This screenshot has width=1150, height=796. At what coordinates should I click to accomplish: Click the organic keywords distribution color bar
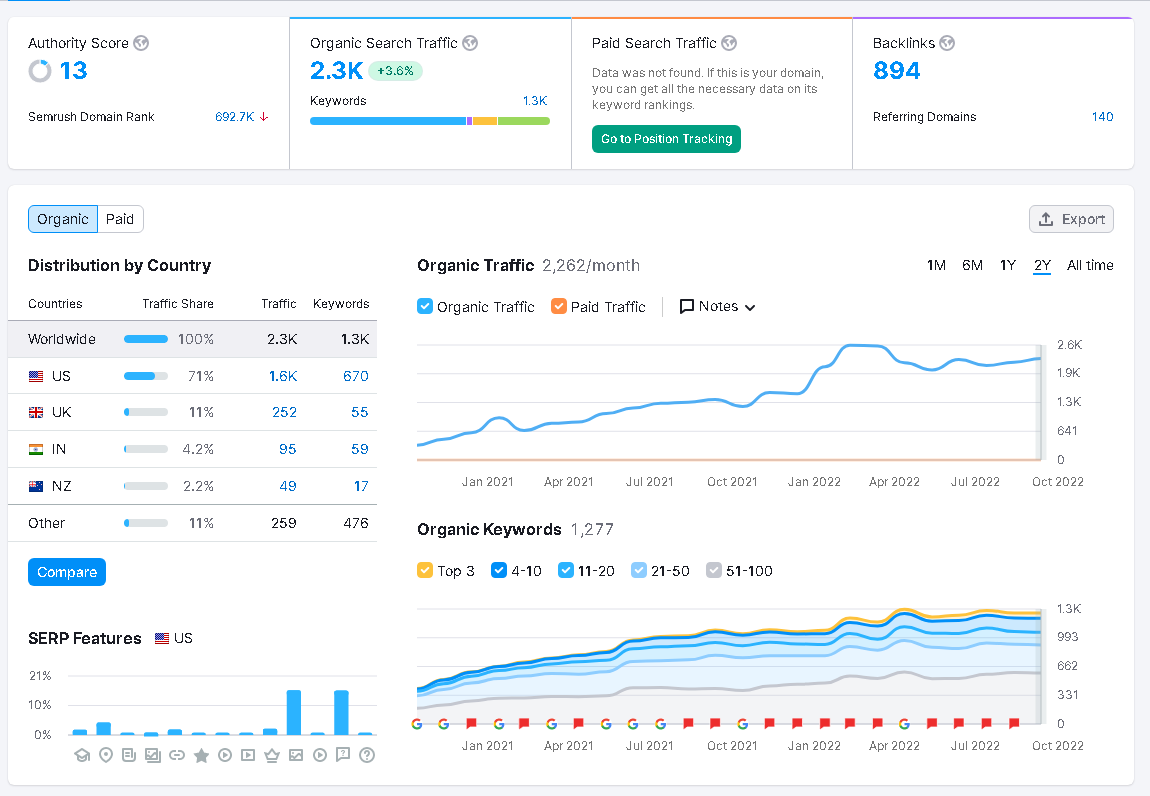[429, 121]
